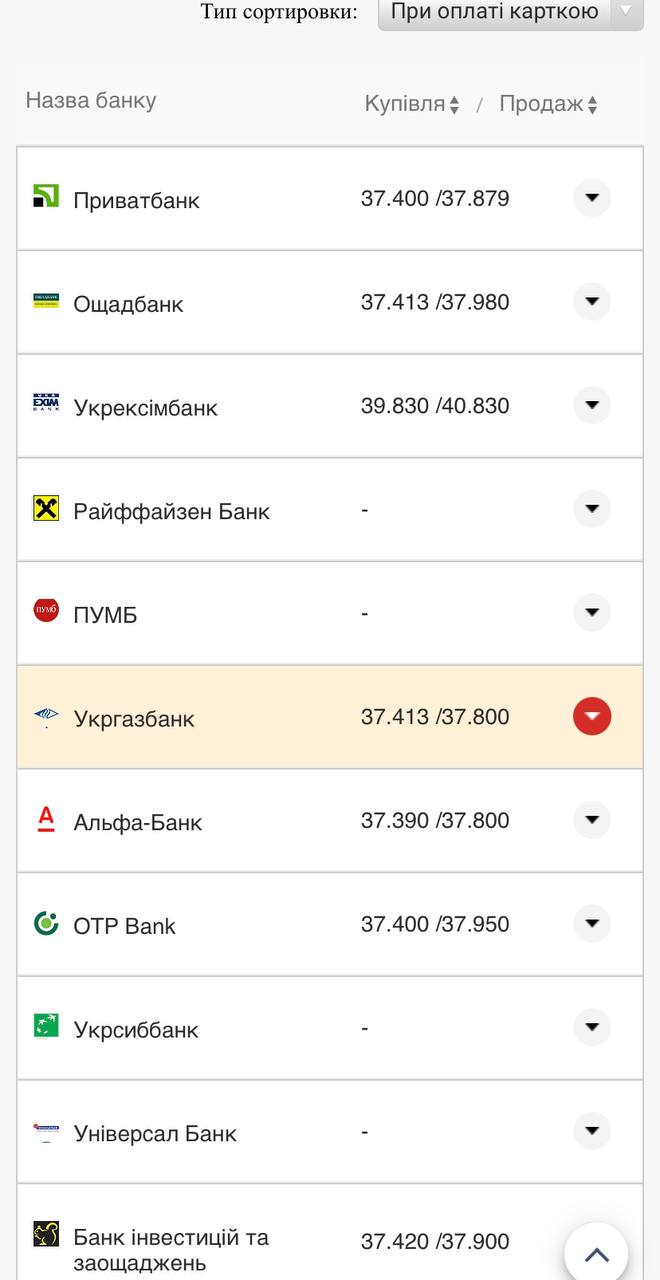Expand the Приватбанк row details
The height and width of the screenshot is (1280, 660).
[x=592, y=197]
